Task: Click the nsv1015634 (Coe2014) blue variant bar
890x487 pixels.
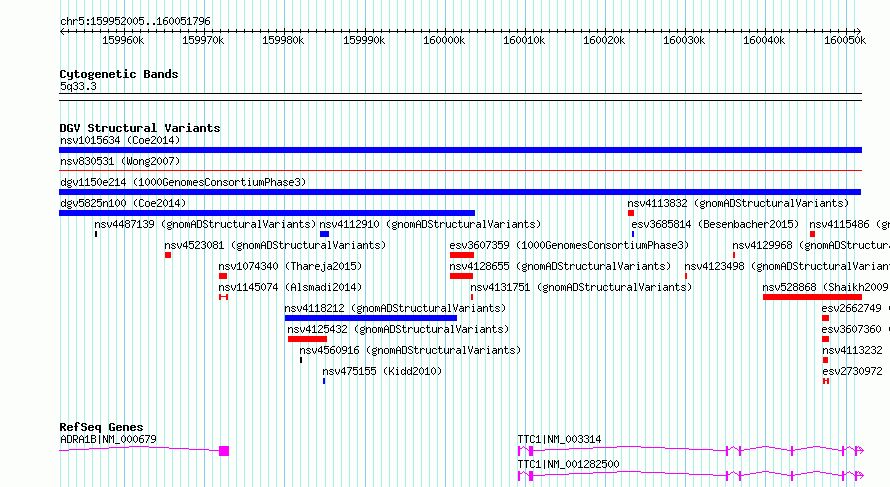Action: [460, 150]
